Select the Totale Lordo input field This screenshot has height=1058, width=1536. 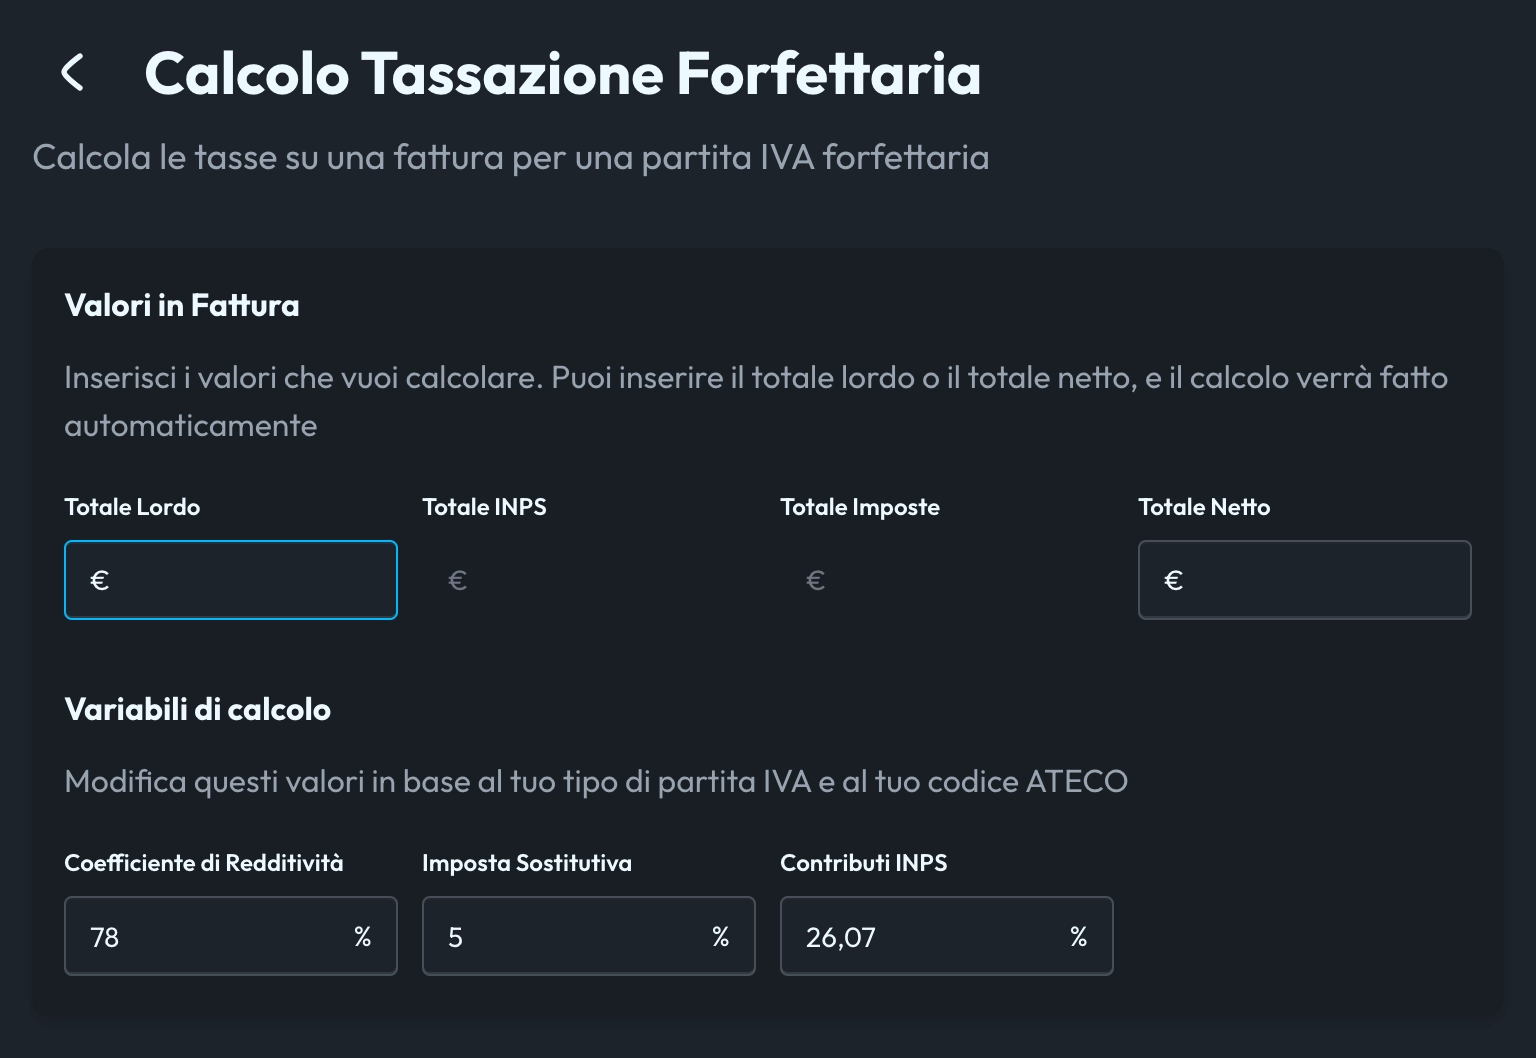230,580
